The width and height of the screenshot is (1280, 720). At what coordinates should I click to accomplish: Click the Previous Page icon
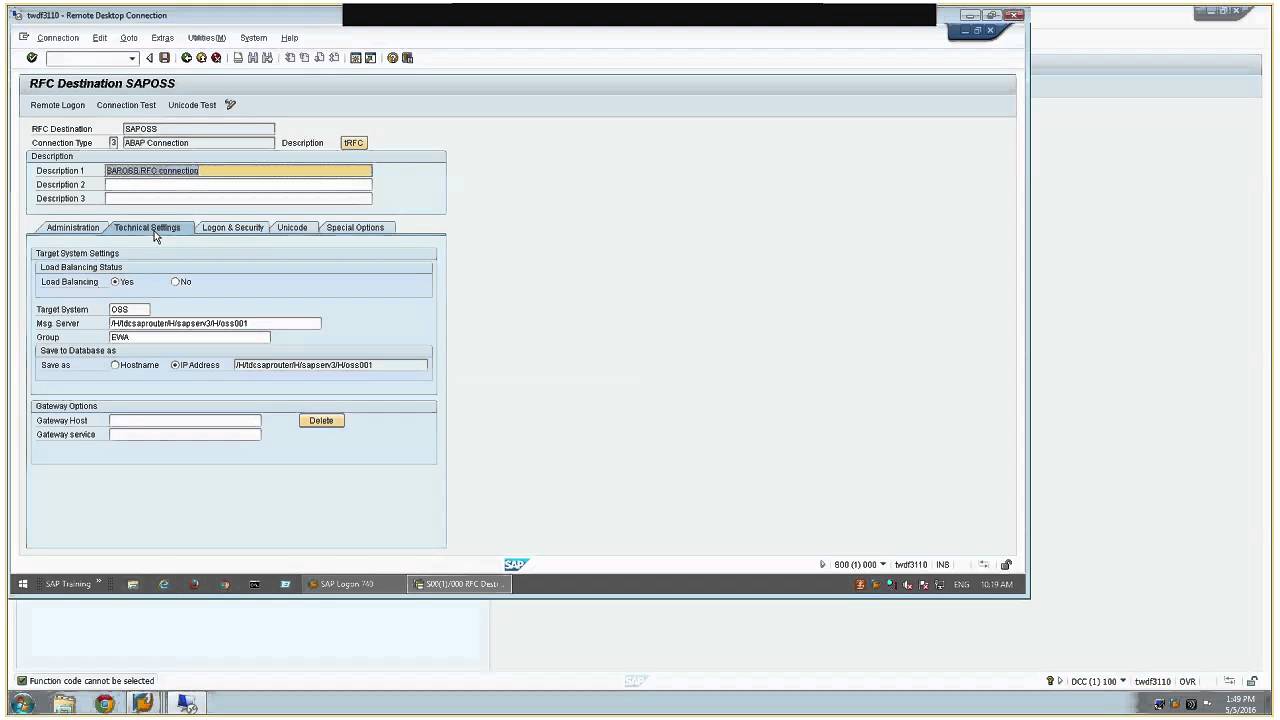point(304,58)
